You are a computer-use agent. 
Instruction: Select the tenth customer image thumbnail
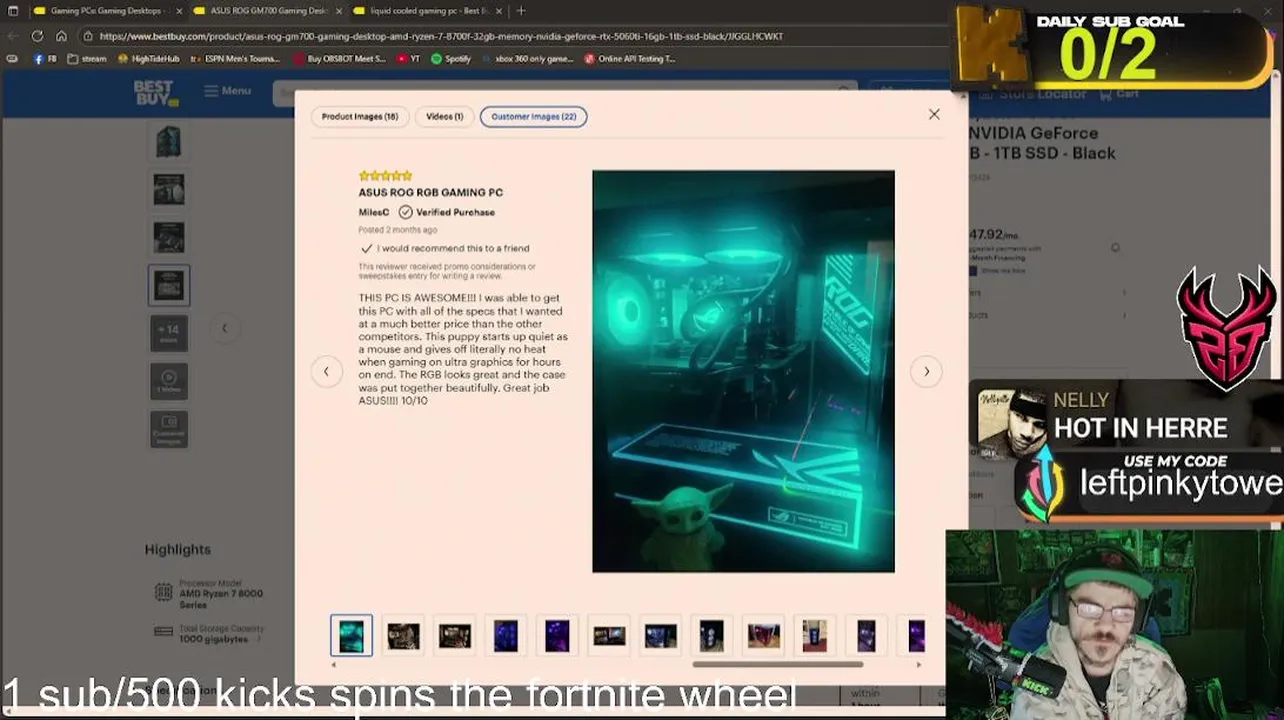pos(814,635)
